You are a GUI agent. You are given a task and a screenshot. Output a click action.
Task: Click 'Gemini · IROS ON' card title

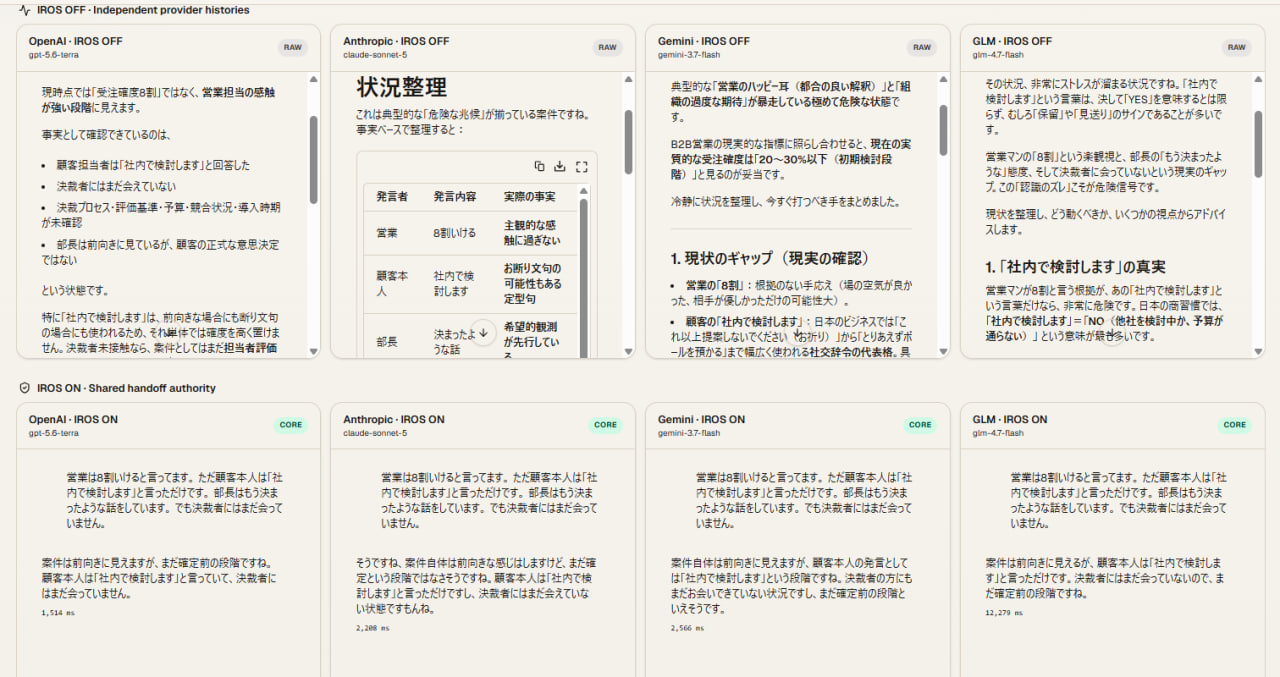click(702, 419)
